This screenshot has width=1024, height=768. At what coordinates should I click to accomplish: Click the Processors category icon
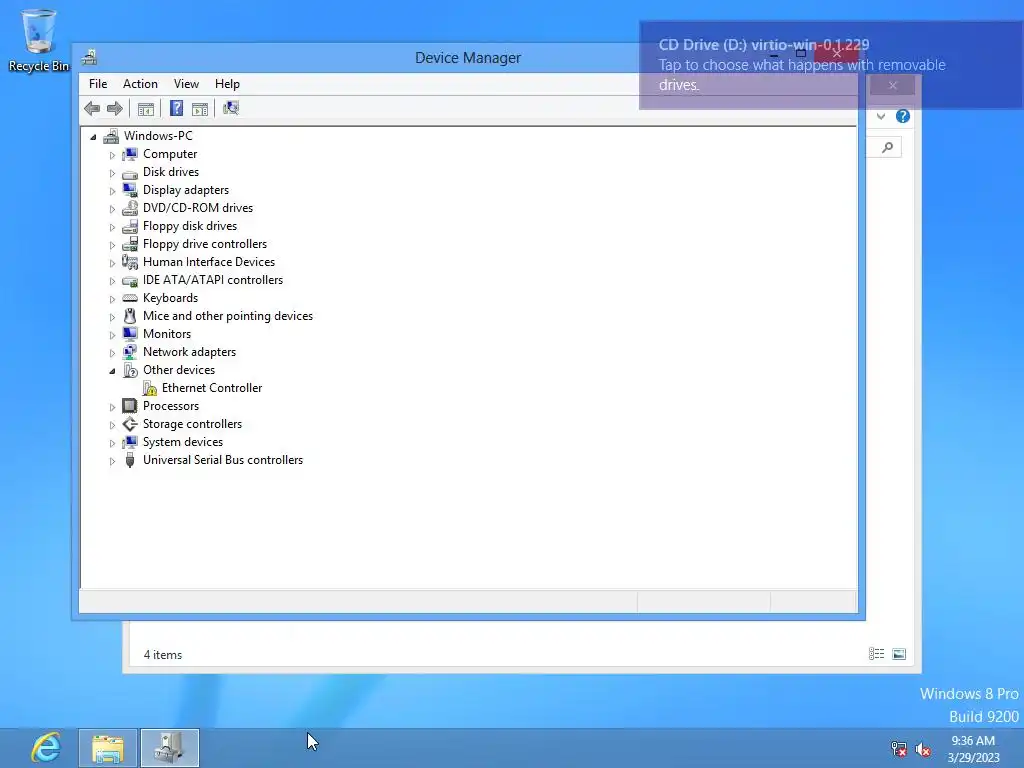tap(130, 406)
